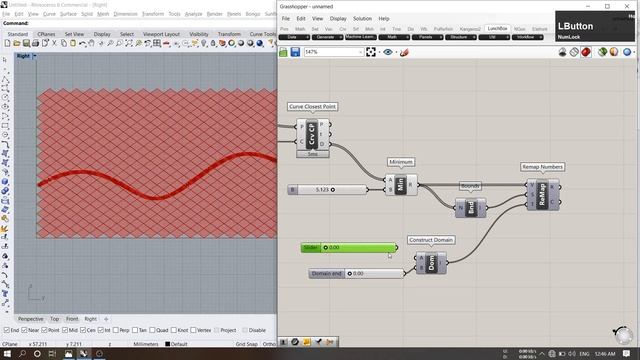The width and height of the screenshot is (640, 360).
Task: Expand the Math panel in LunchBox tab
Action: [x=394, y=37]
